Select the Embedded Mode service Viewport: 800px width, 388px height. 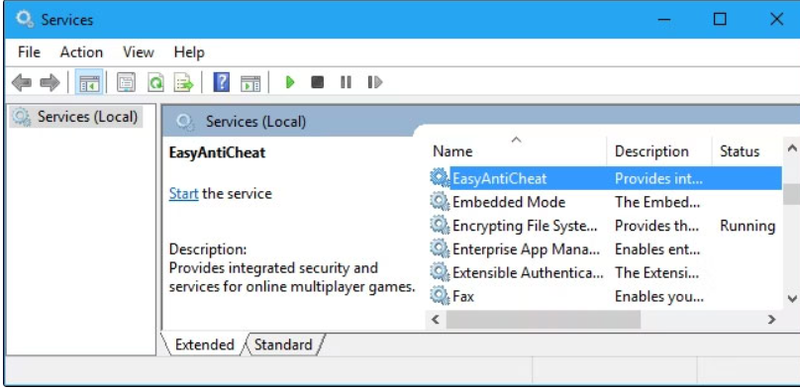pos(605,202)
